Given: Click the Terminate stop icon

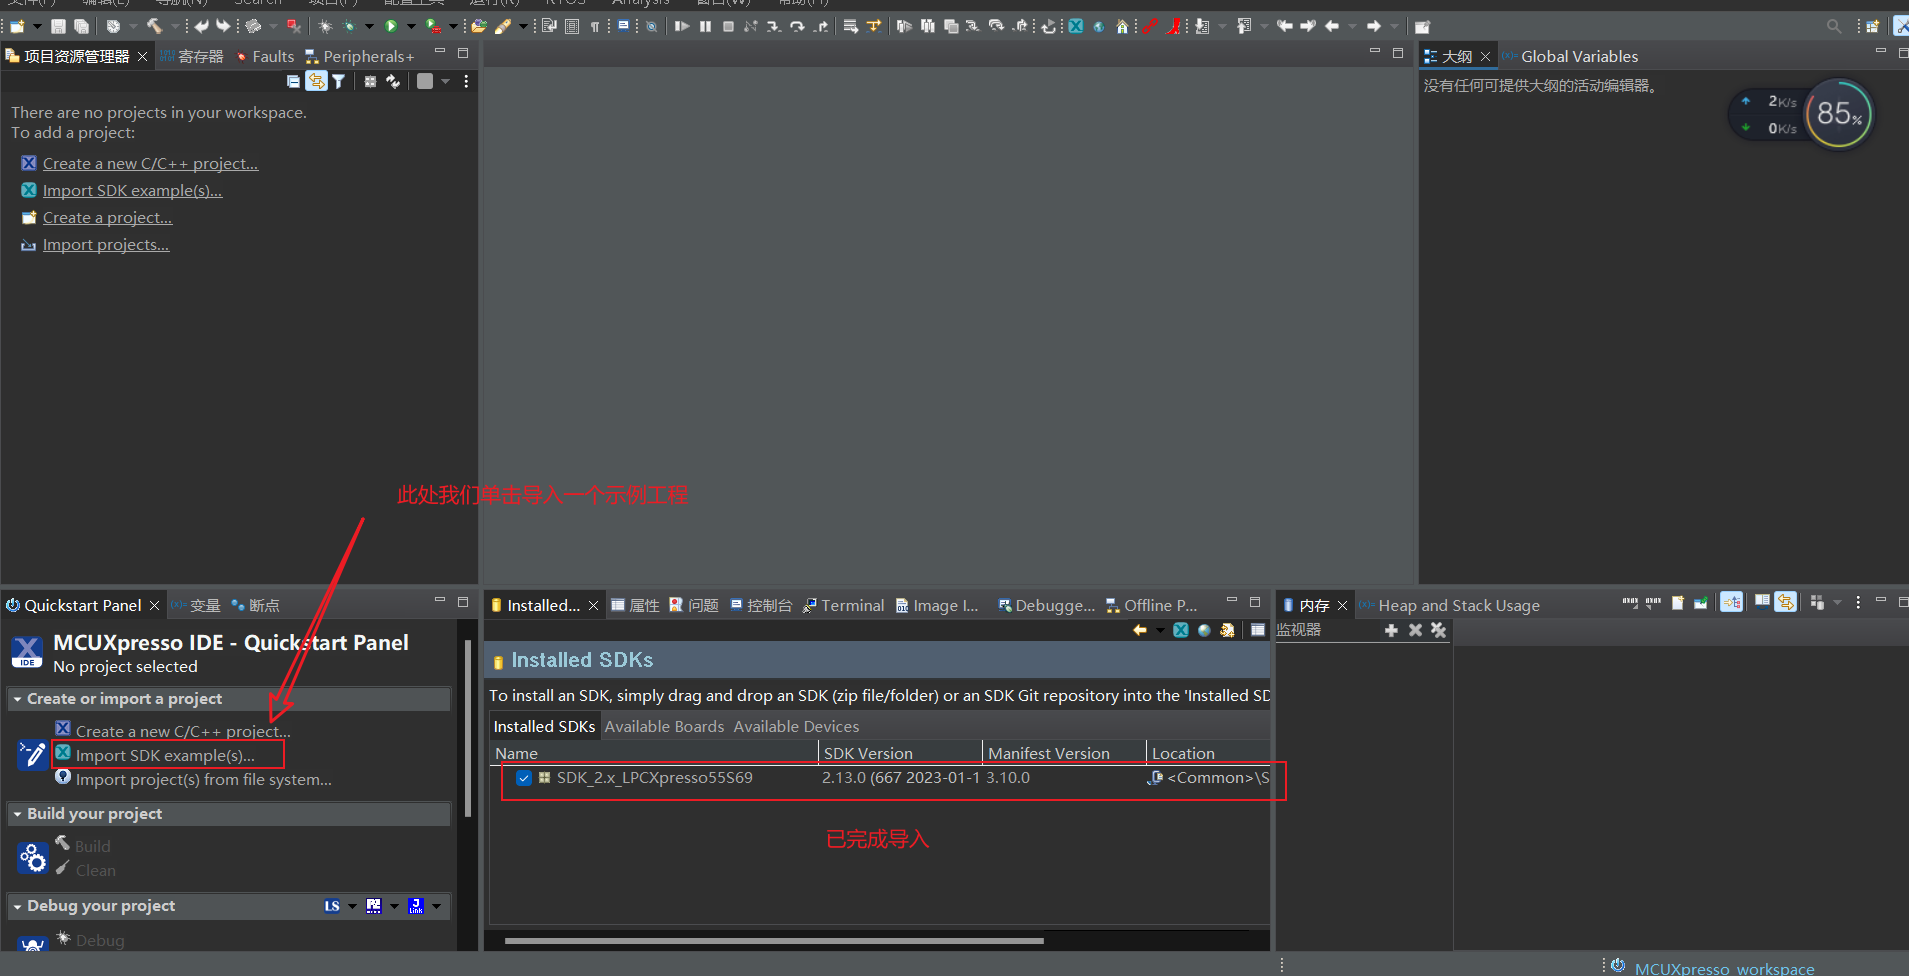Looking at the screenshot, I should pos(728,26).
